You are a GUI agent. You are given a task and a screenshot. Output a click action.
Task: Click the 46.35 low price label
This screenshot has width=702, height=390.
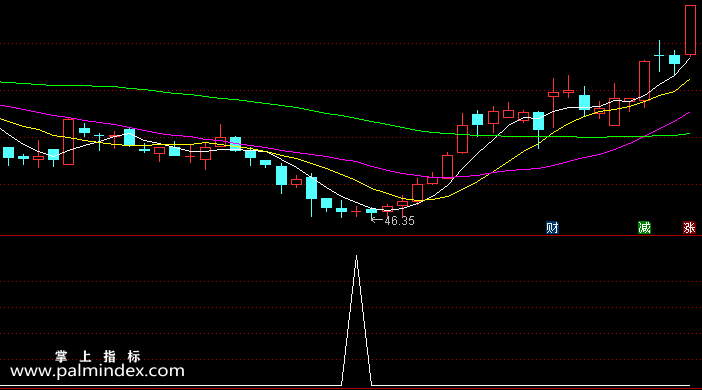pyautogui.click(x=399, y=221)
